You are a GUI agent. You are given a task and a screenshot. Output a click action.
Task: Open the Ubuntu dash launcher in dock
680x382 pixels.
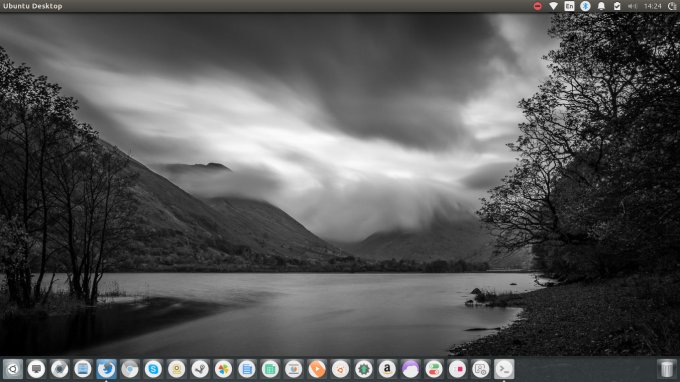(x=13, y=369)
